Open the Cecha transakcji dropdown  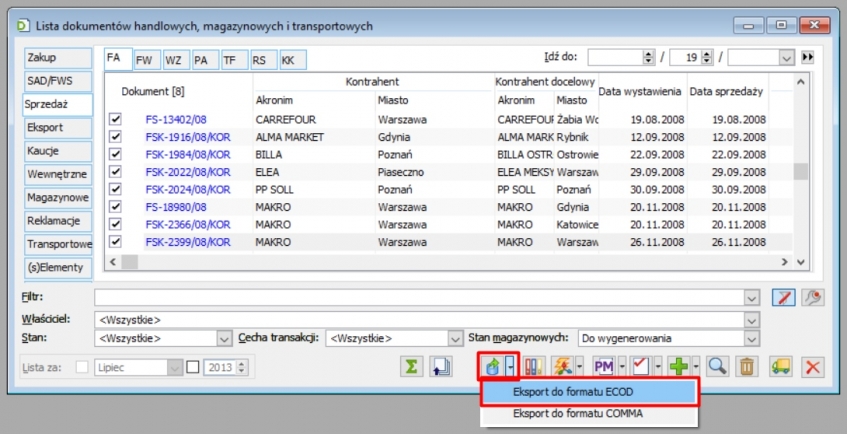point(455,339)
